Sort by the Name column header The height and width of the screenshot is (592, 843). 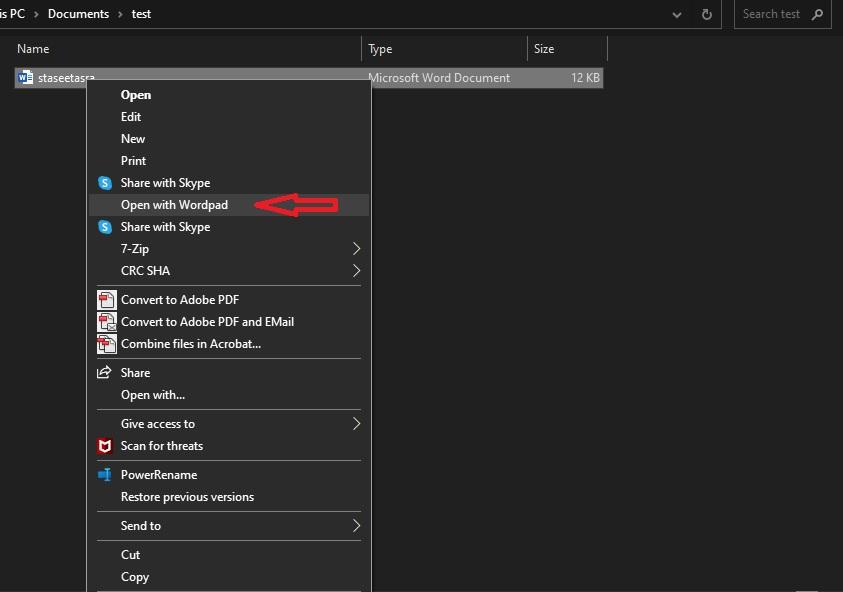point(188,49)
